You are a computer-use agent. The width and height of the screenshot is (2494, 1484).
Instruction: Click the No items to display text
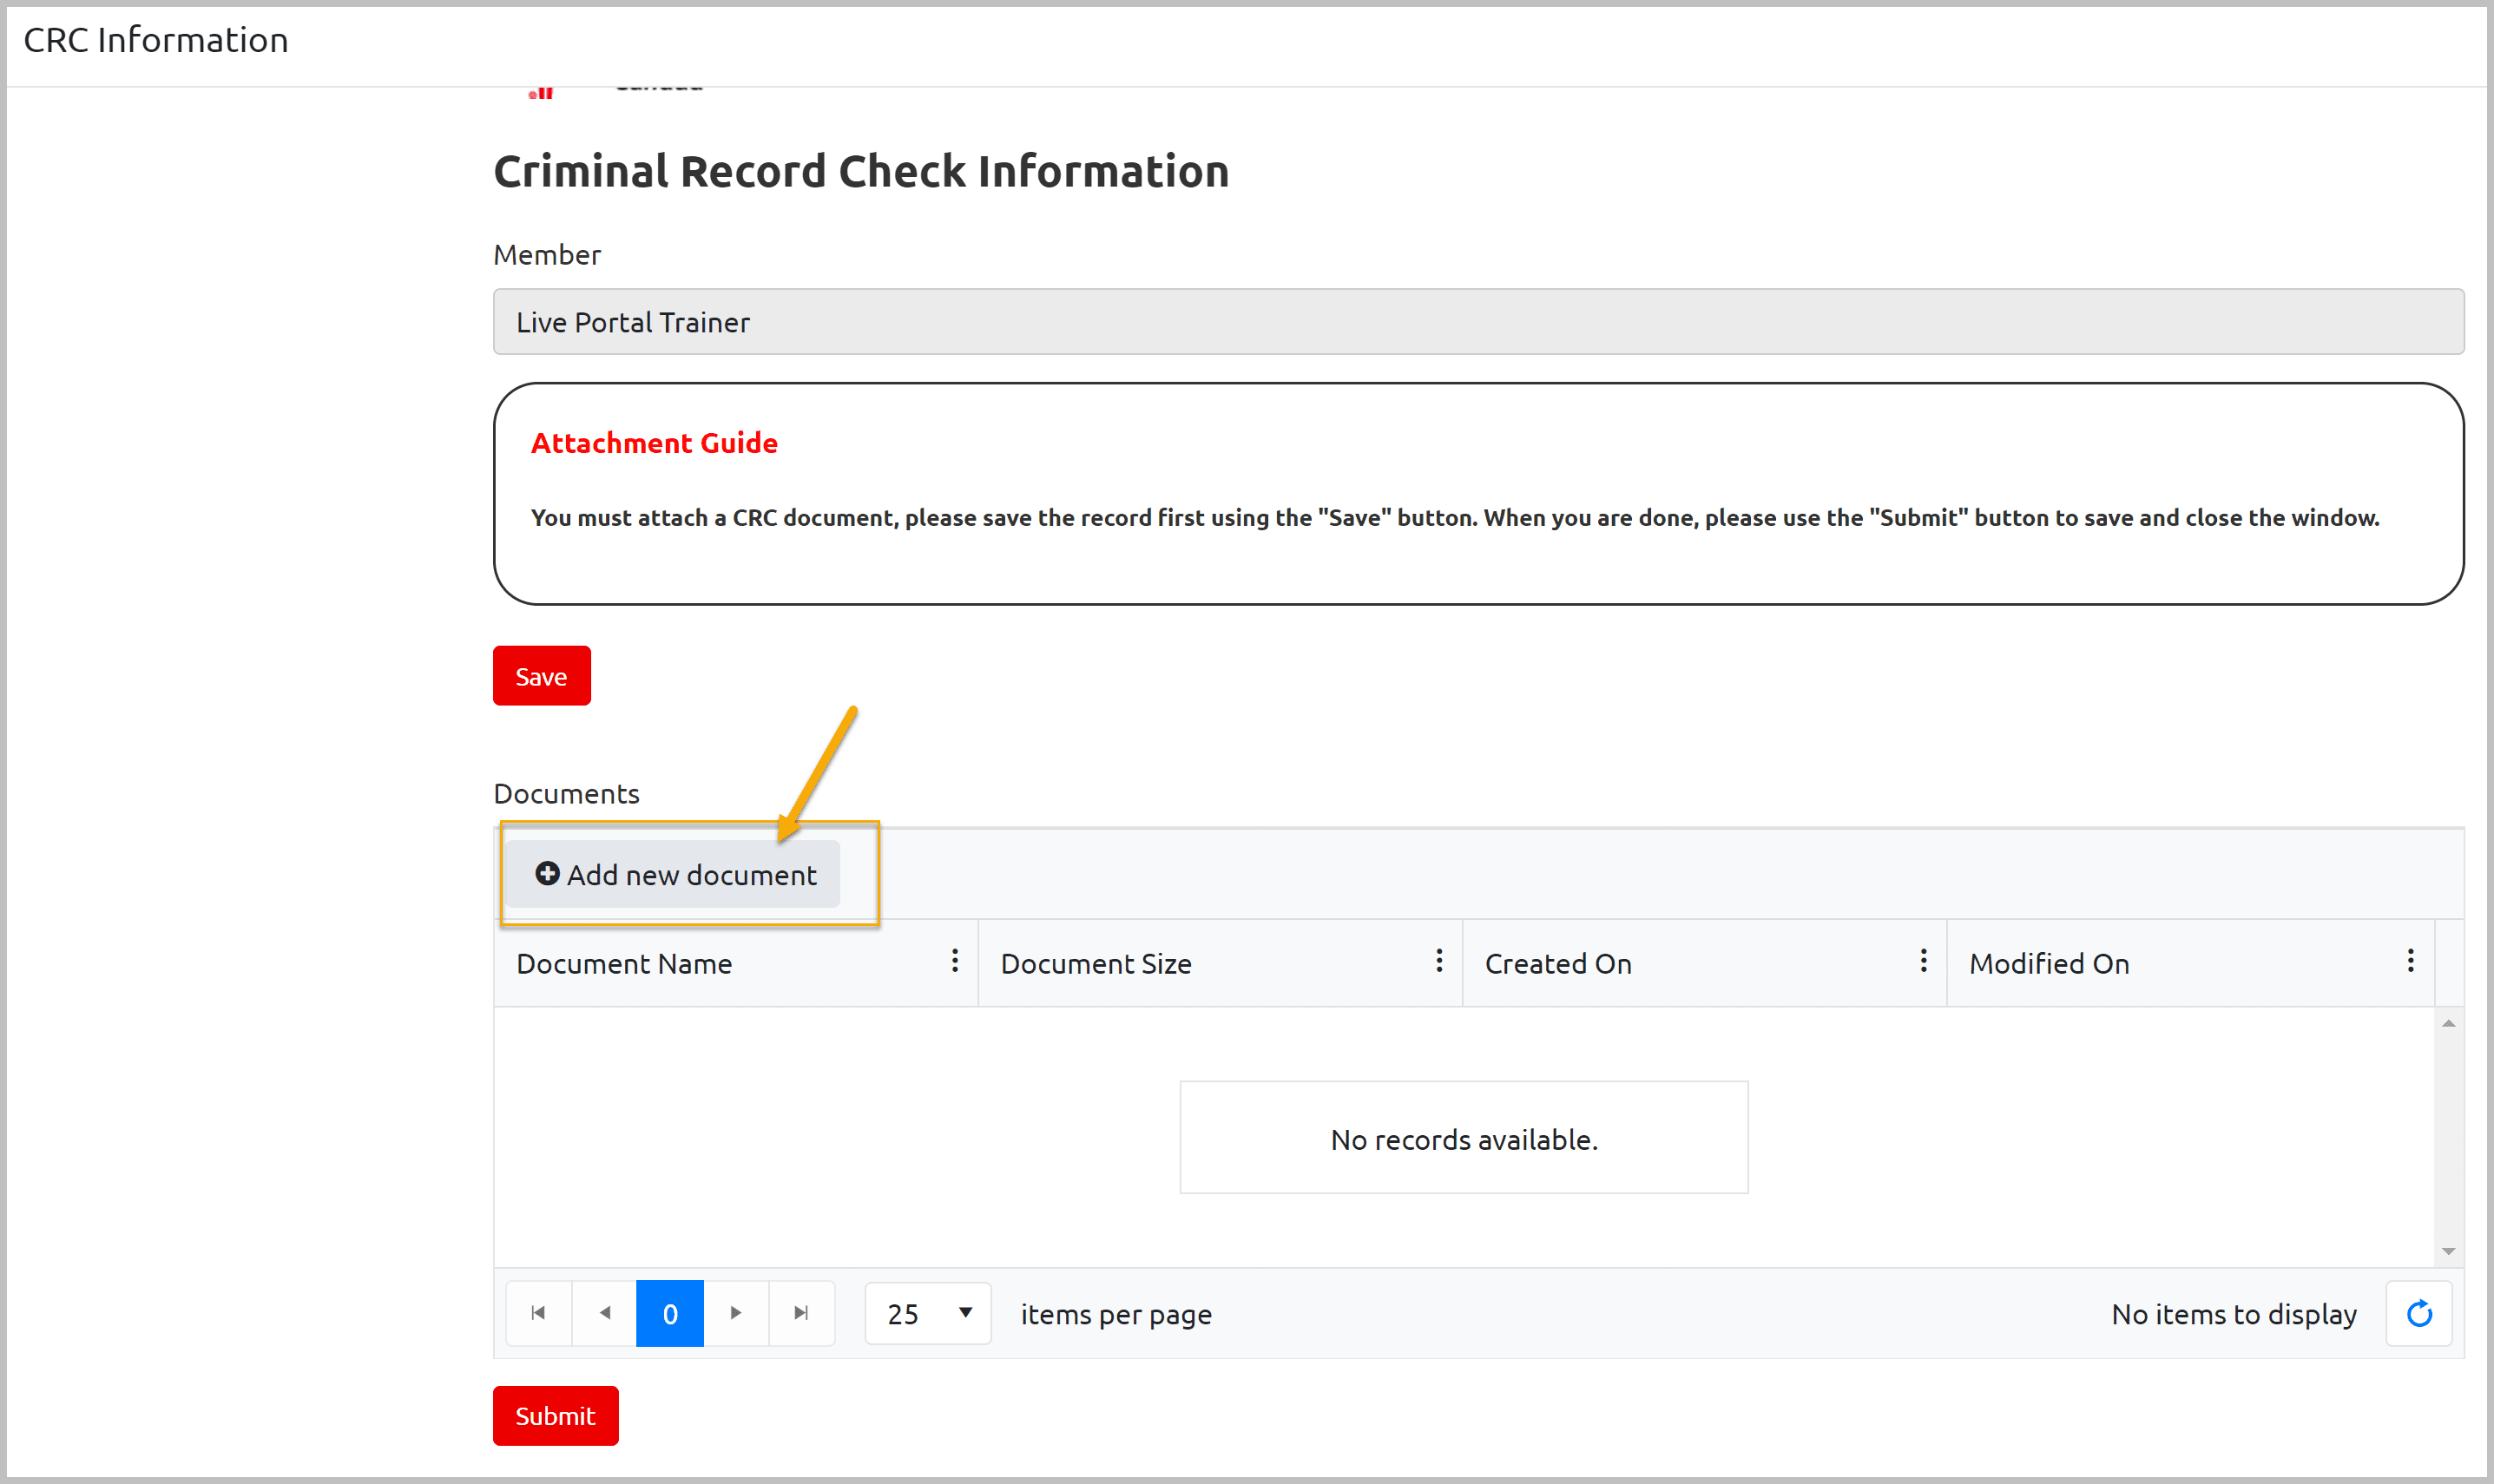(2234, 1314)
